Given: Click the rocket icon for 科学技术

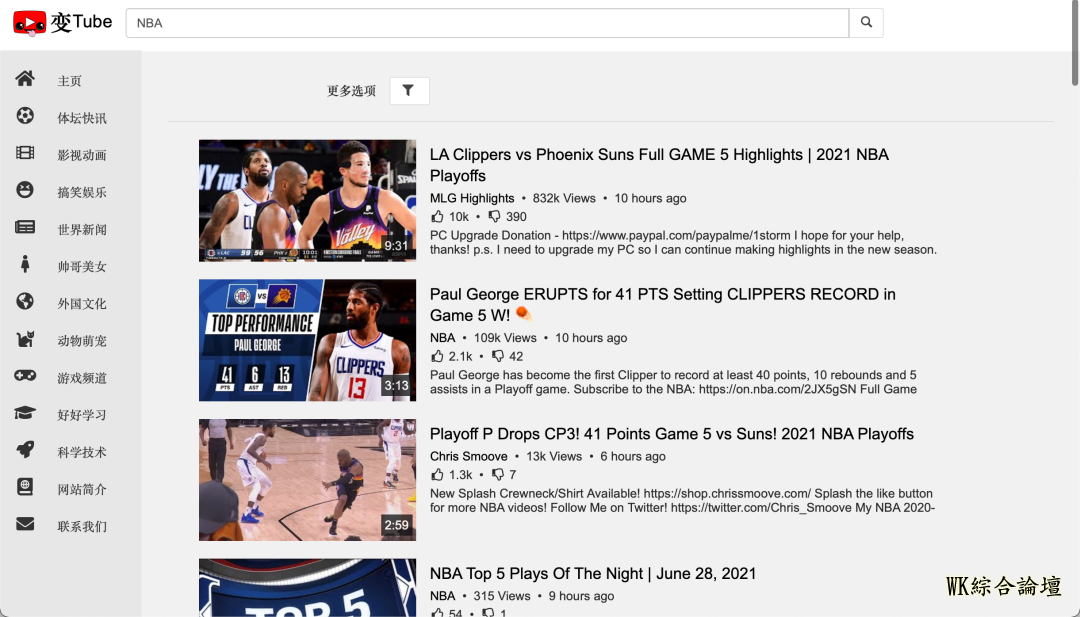Looking at the screenshot, I should point(25,450).
